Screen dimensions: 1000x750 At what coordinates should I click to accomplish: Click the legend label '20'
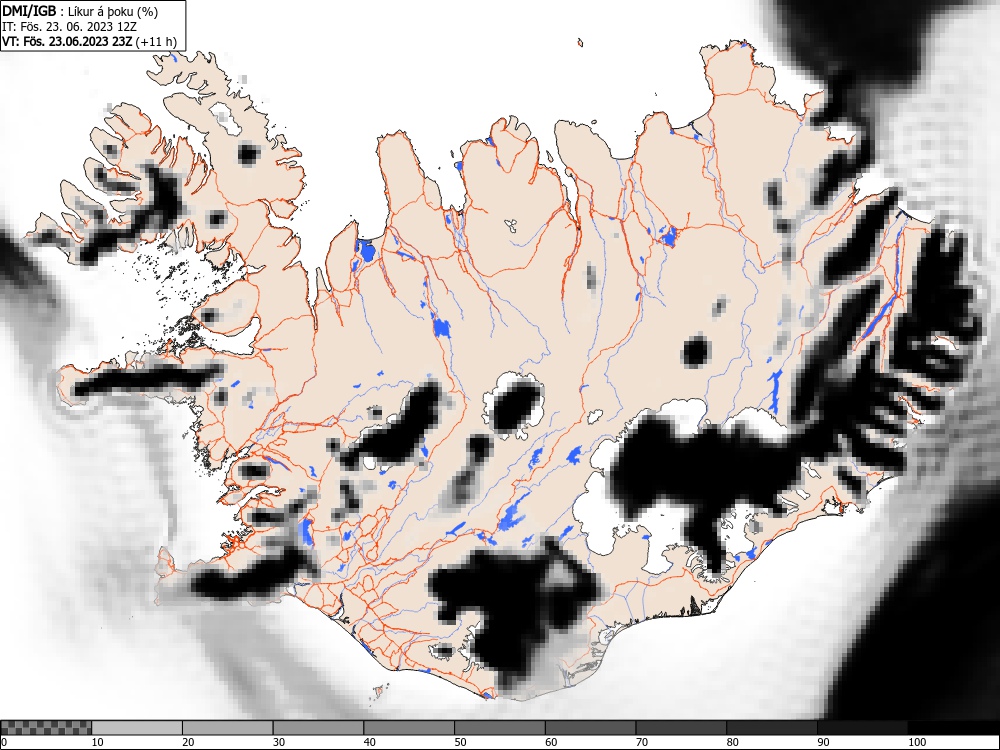click(188, 742)
